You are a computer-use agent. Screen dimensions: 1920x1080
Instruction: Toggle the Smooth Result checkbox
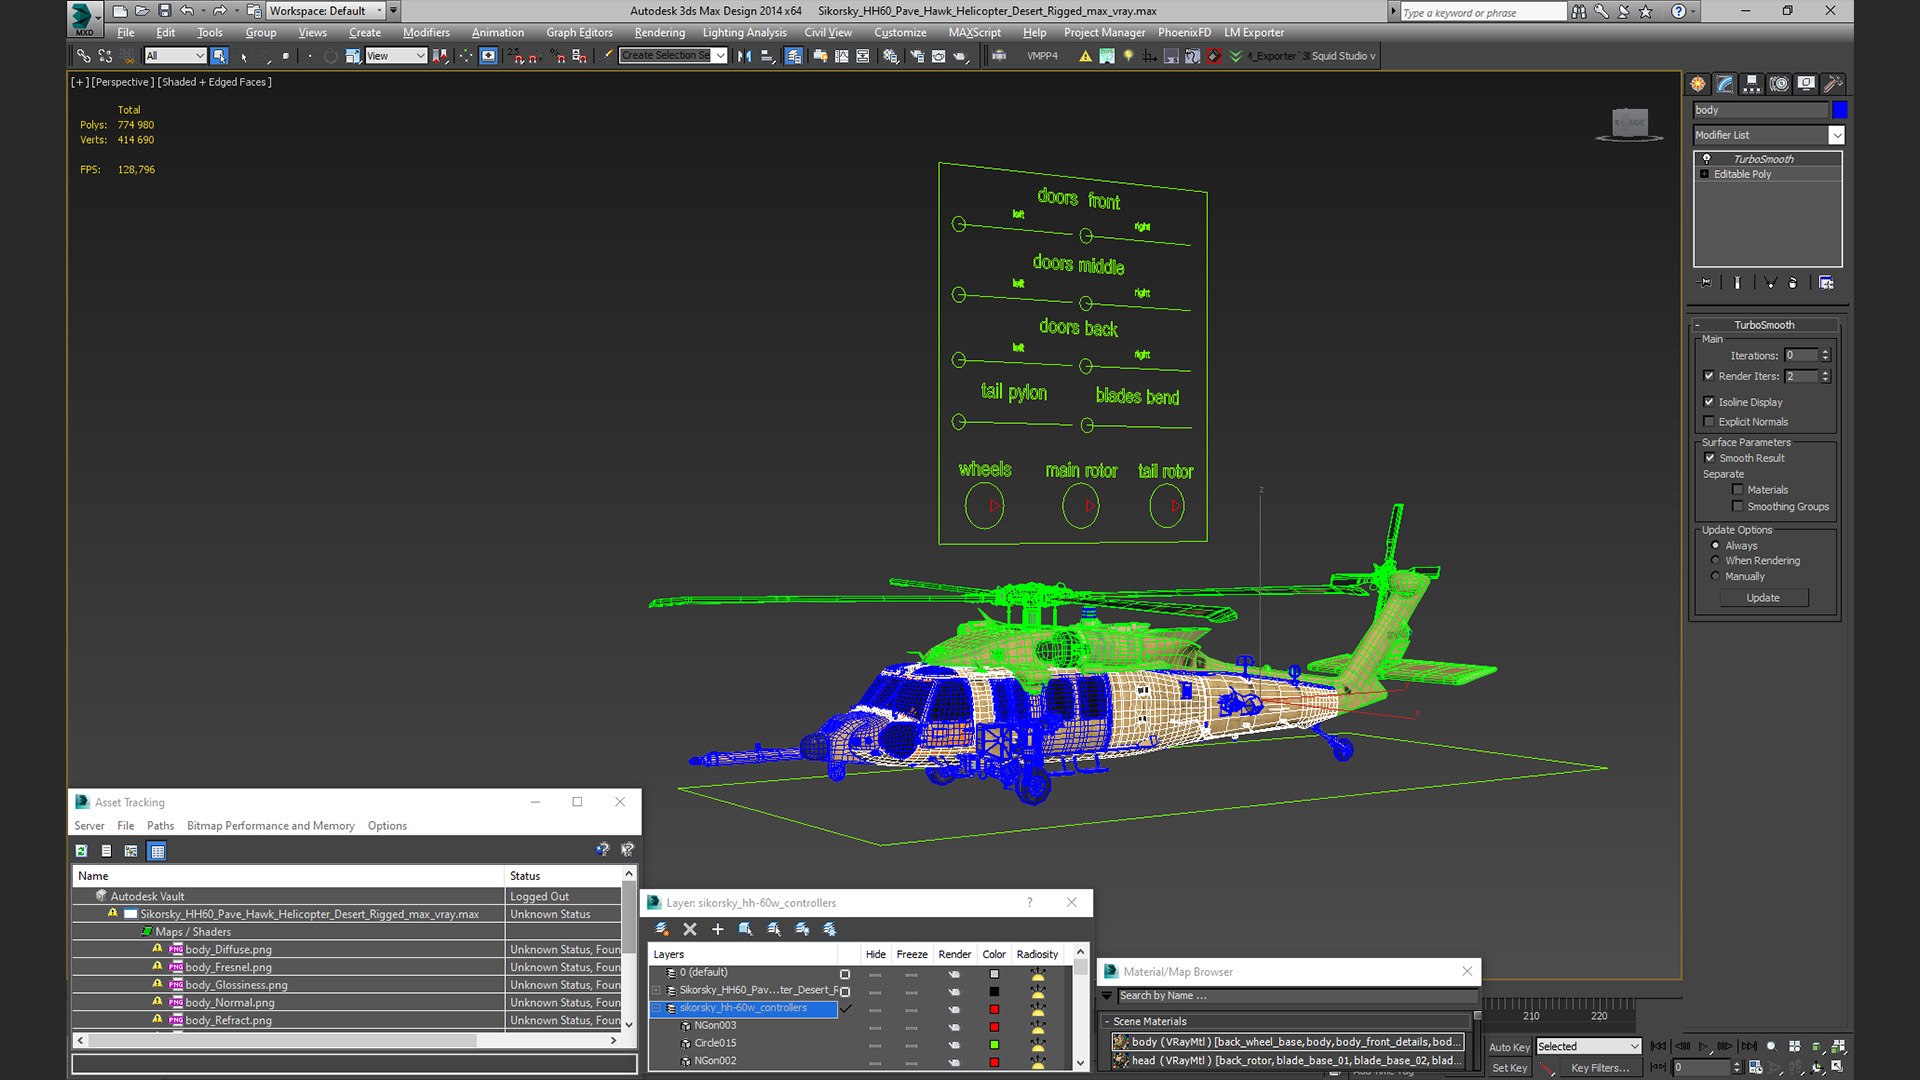coord(1710,458)
